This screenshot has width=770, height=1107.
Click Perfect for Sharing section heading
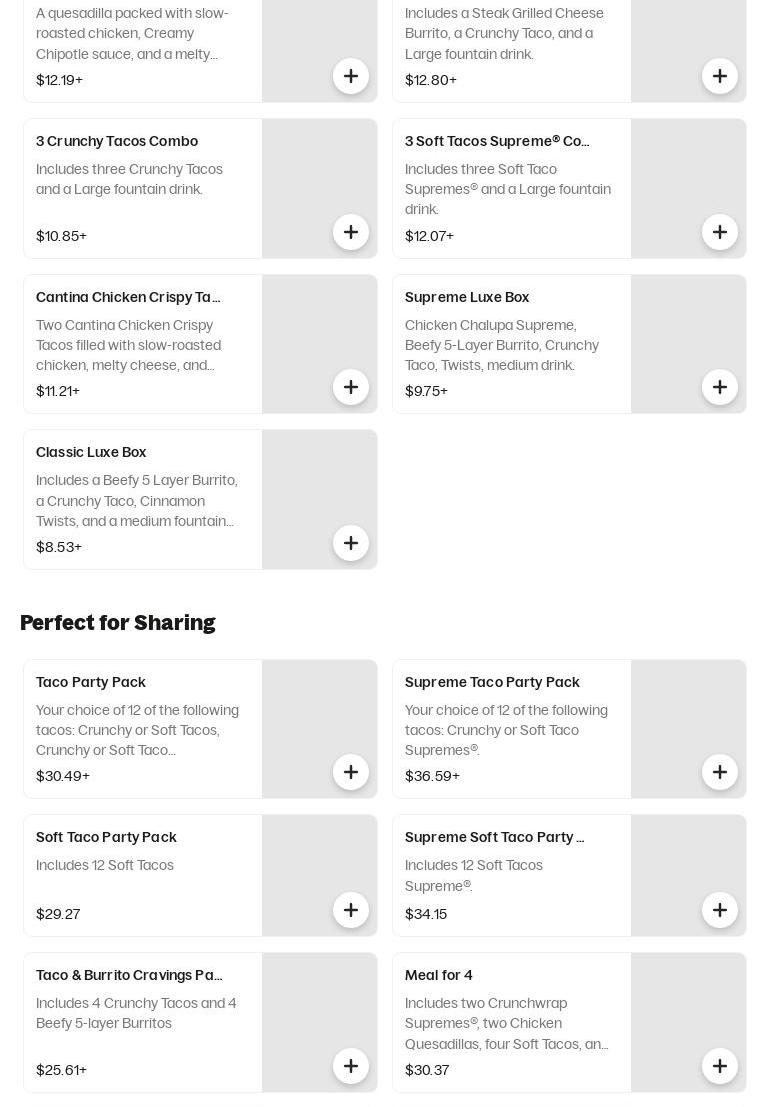click(x=118, y=622)
